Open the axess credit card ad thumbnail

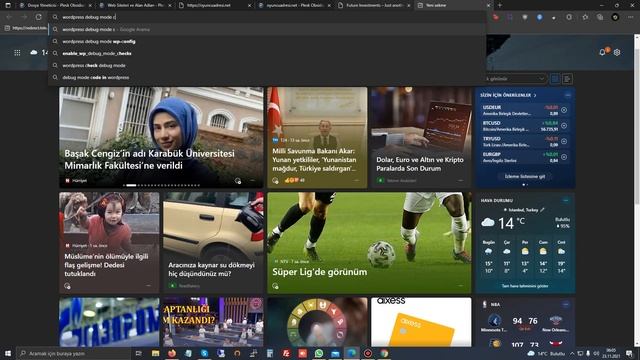tap(421, 322)
